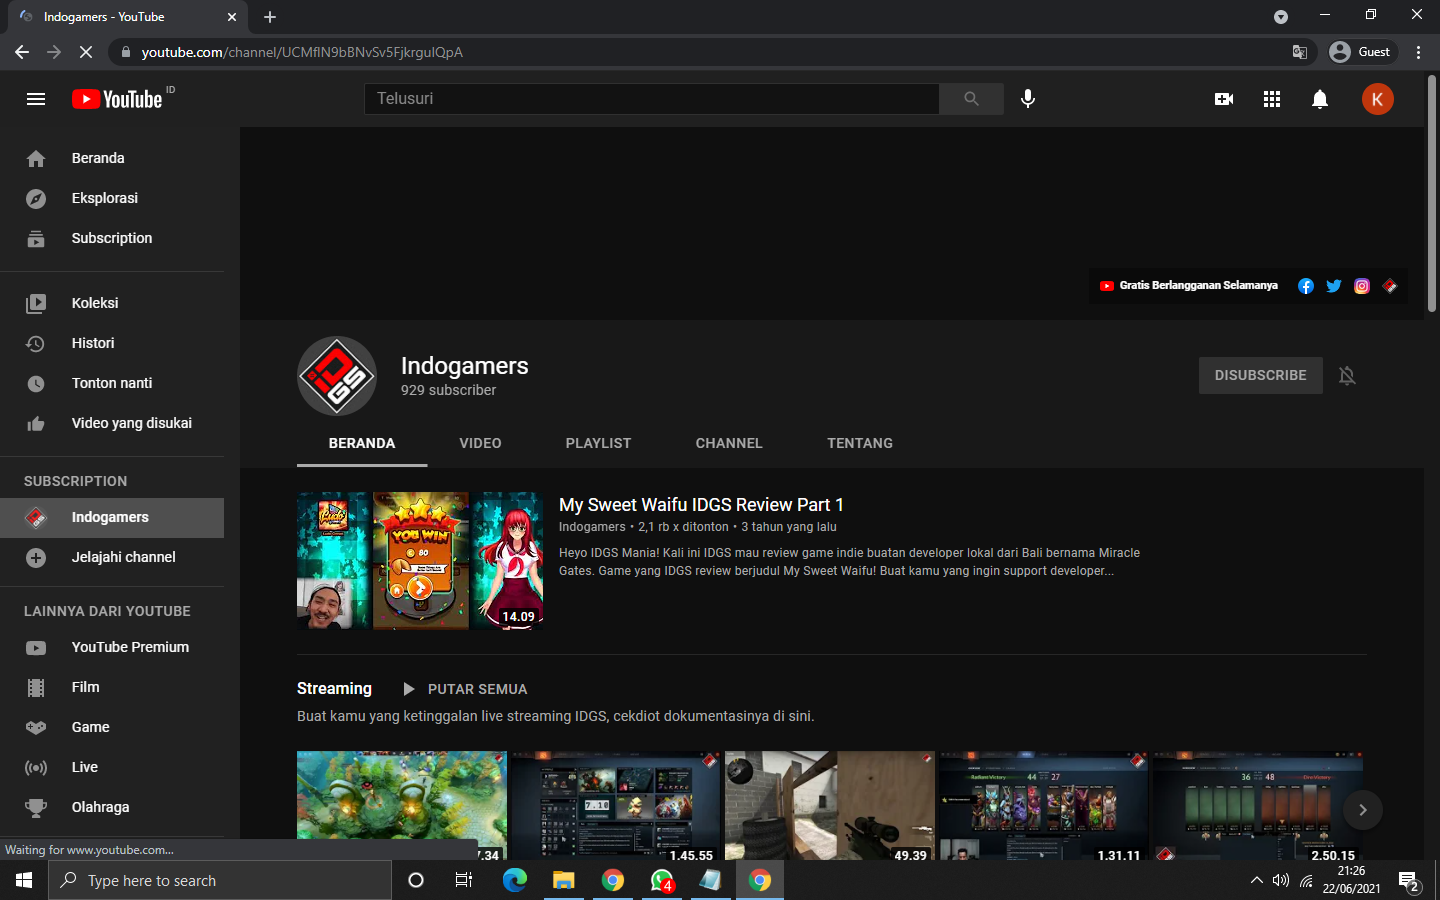This screenshot has width=1440, height=900.
Task: Open the create video camera icon
Action: [x=1224, y=99]
